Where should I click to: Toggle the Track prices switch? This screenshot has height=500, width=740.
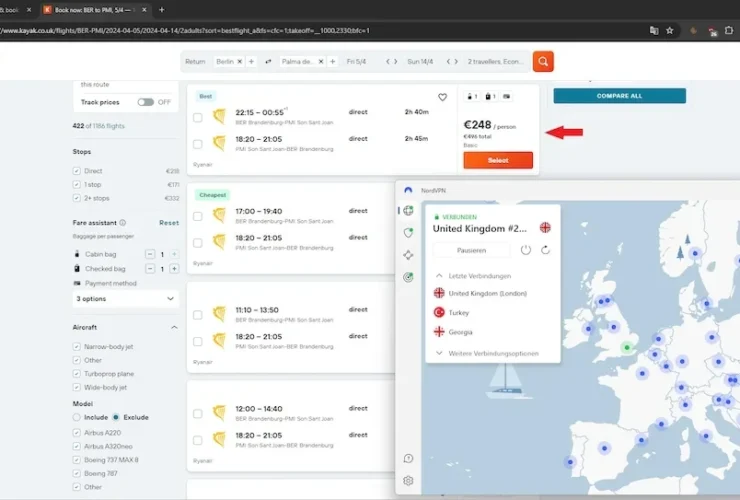(146, 102)
